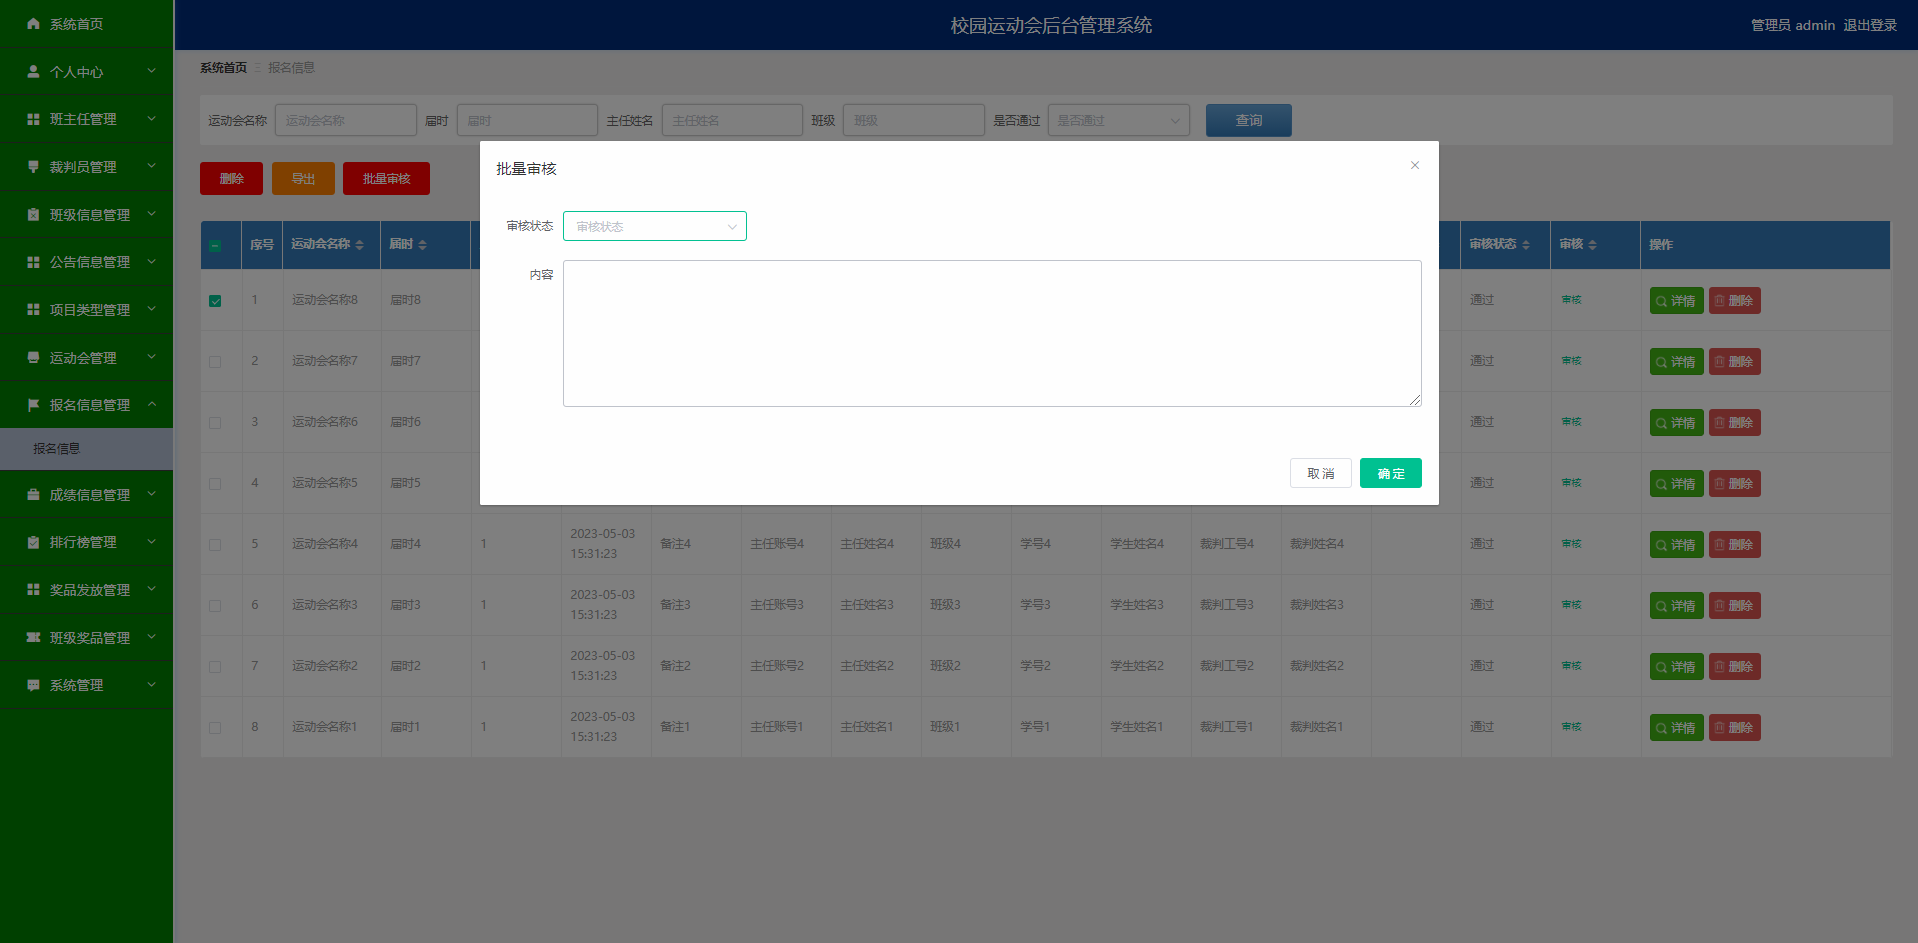This screenshot has height=943, width=1918.
Task: Check the checkbox for row 运动会名称7
Action: pos(215,362)
